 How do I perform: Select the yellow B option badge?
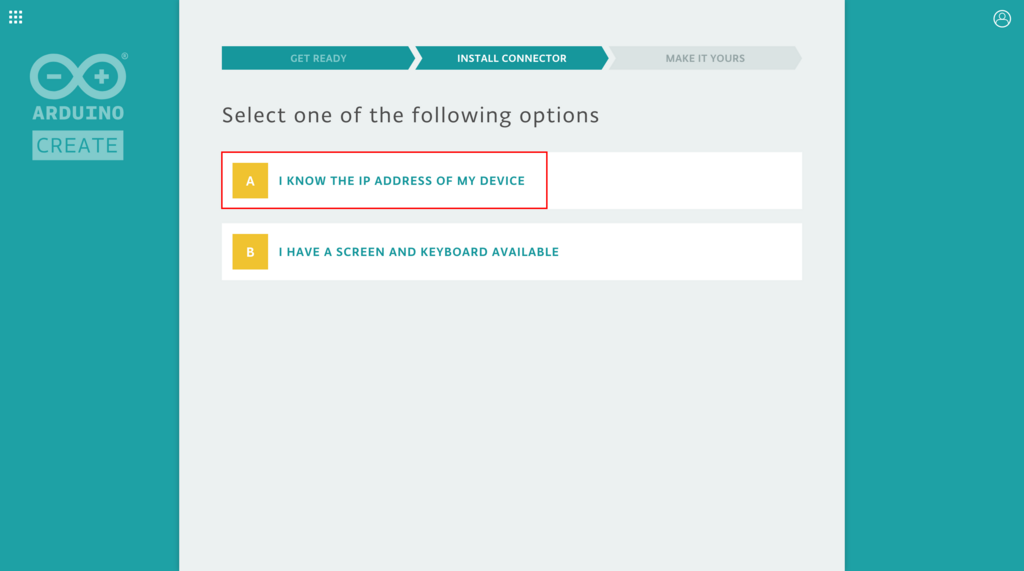click(x=250, y=252)
